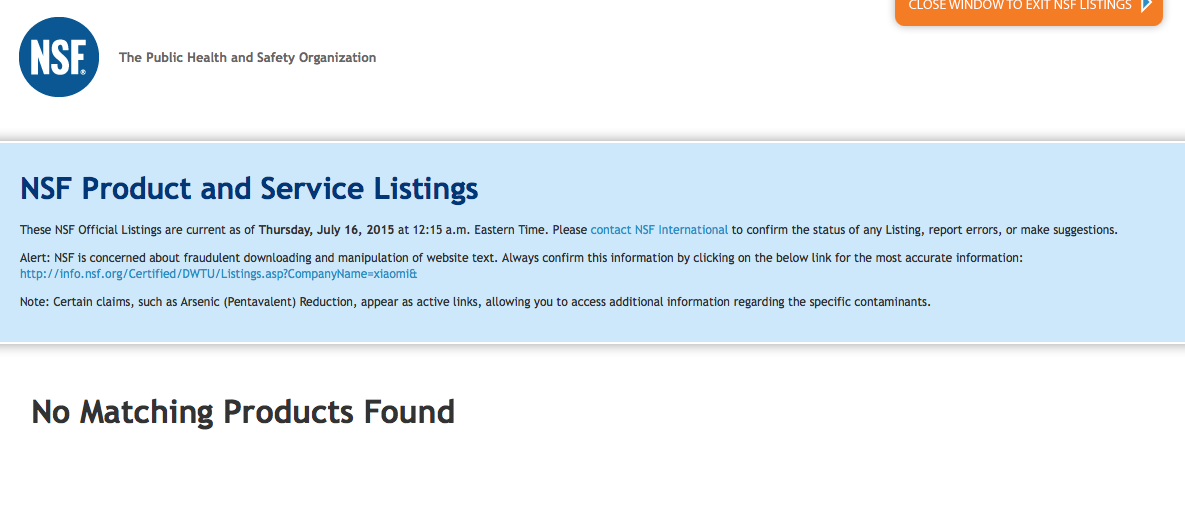Click the word Note starting the last paragraph
The height and width of the screenshot is (512, 1185).
(33, 302)
